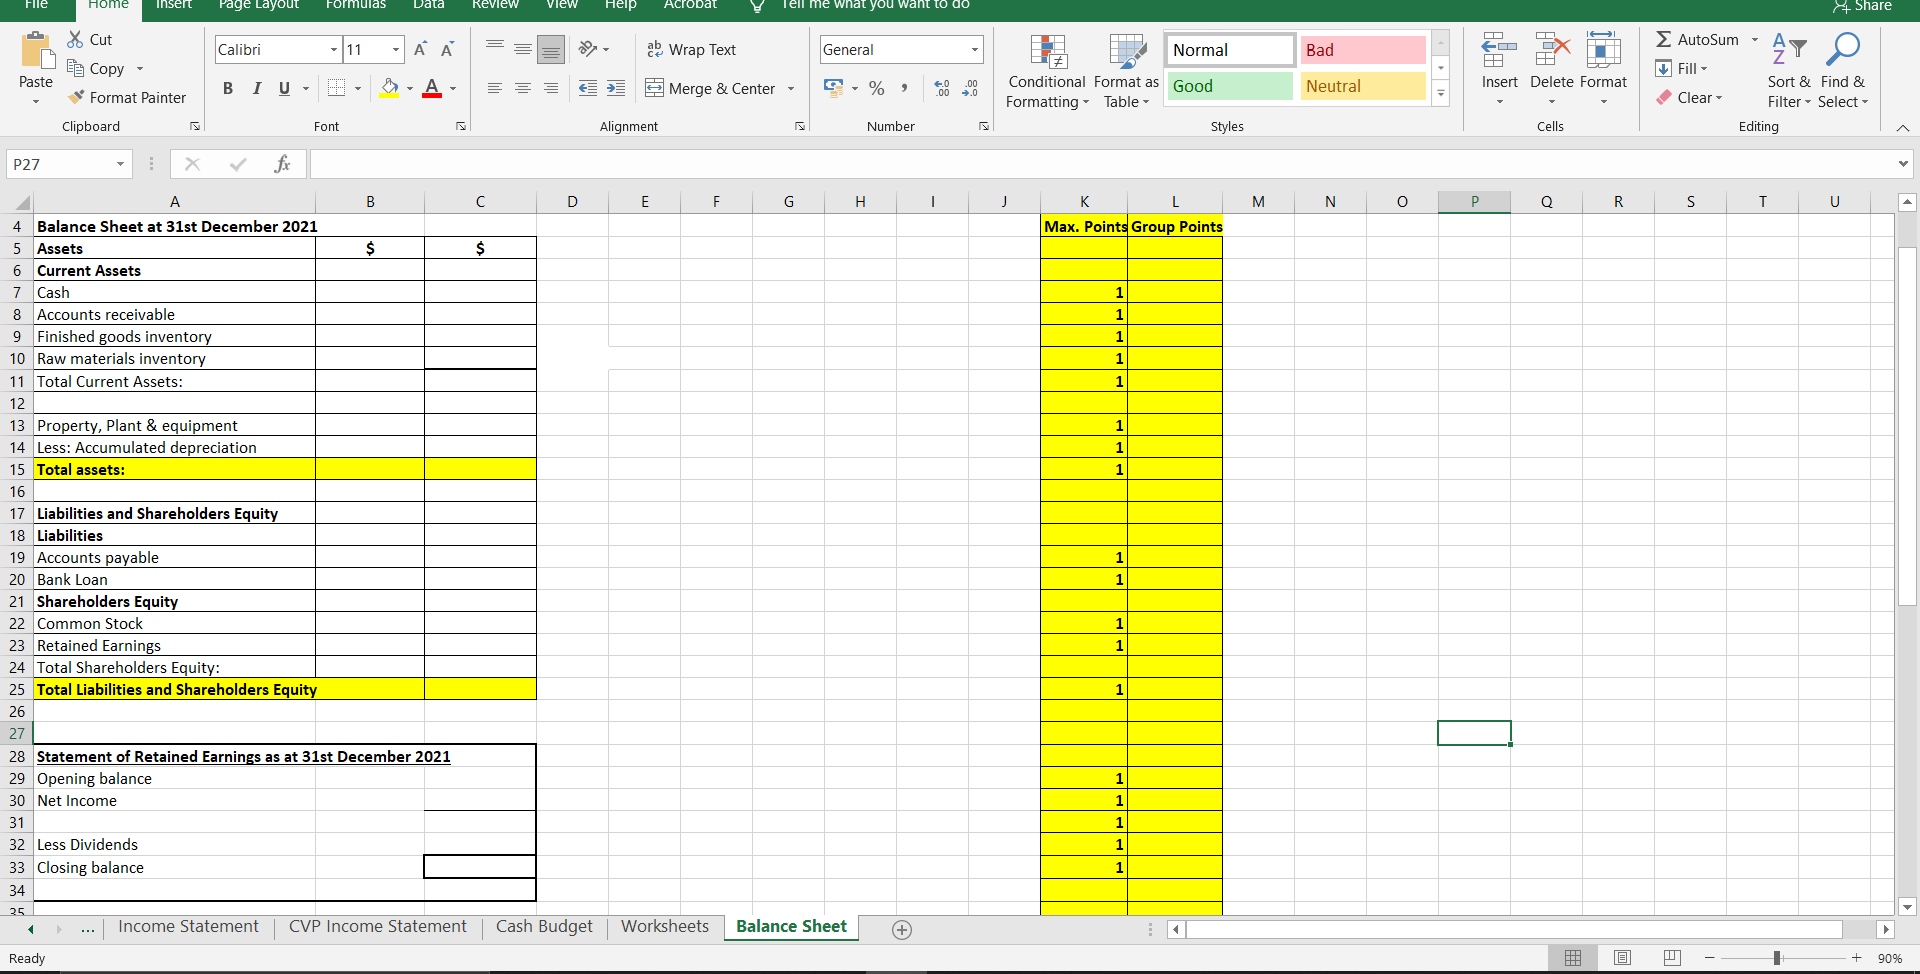
Task: Expand the AutoSum dropdown arrow
Action: [x=1755, y=40]
